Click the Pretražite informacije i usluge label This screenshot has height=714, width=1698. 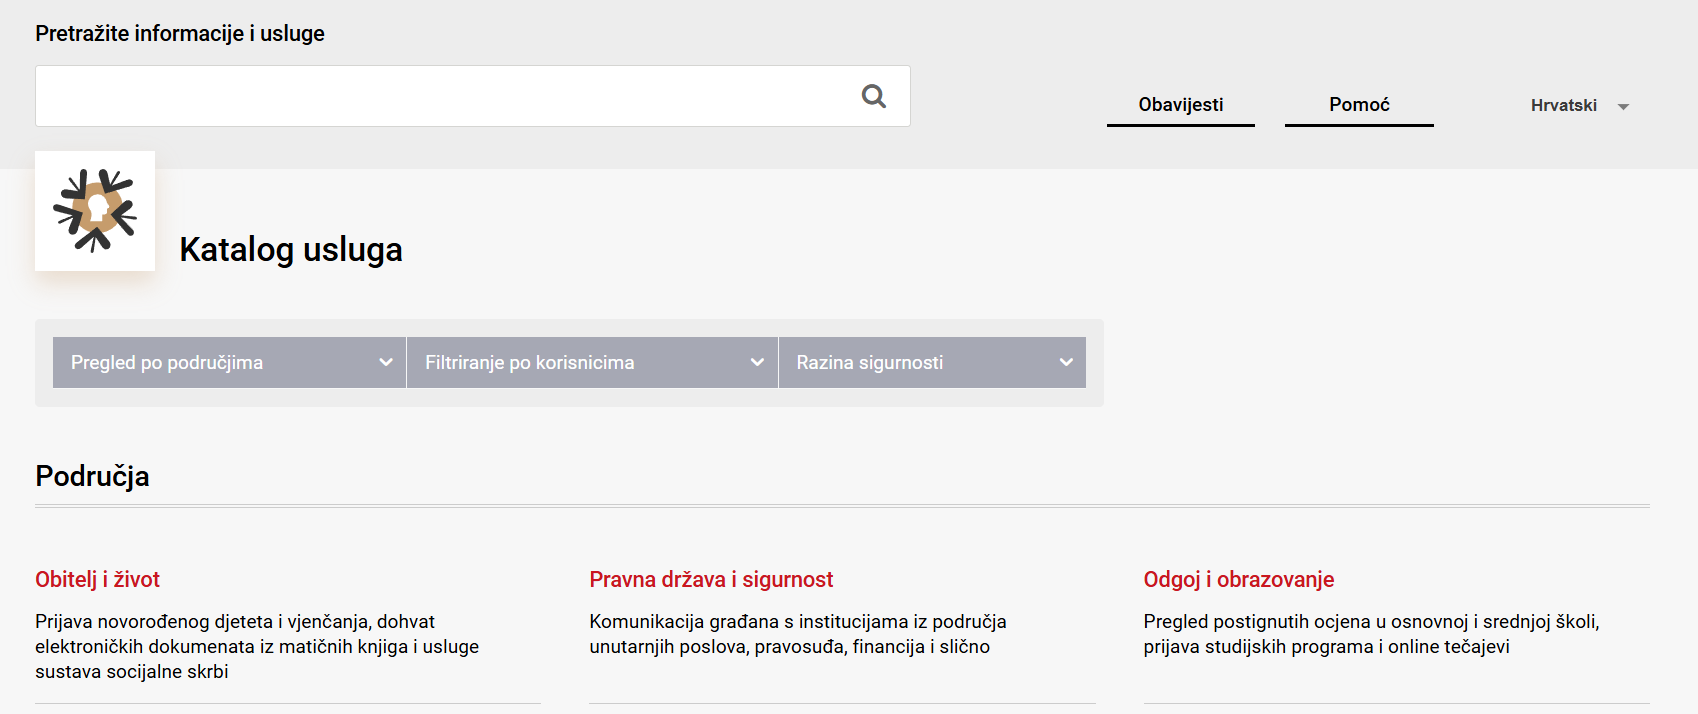(x=180, y=33)
